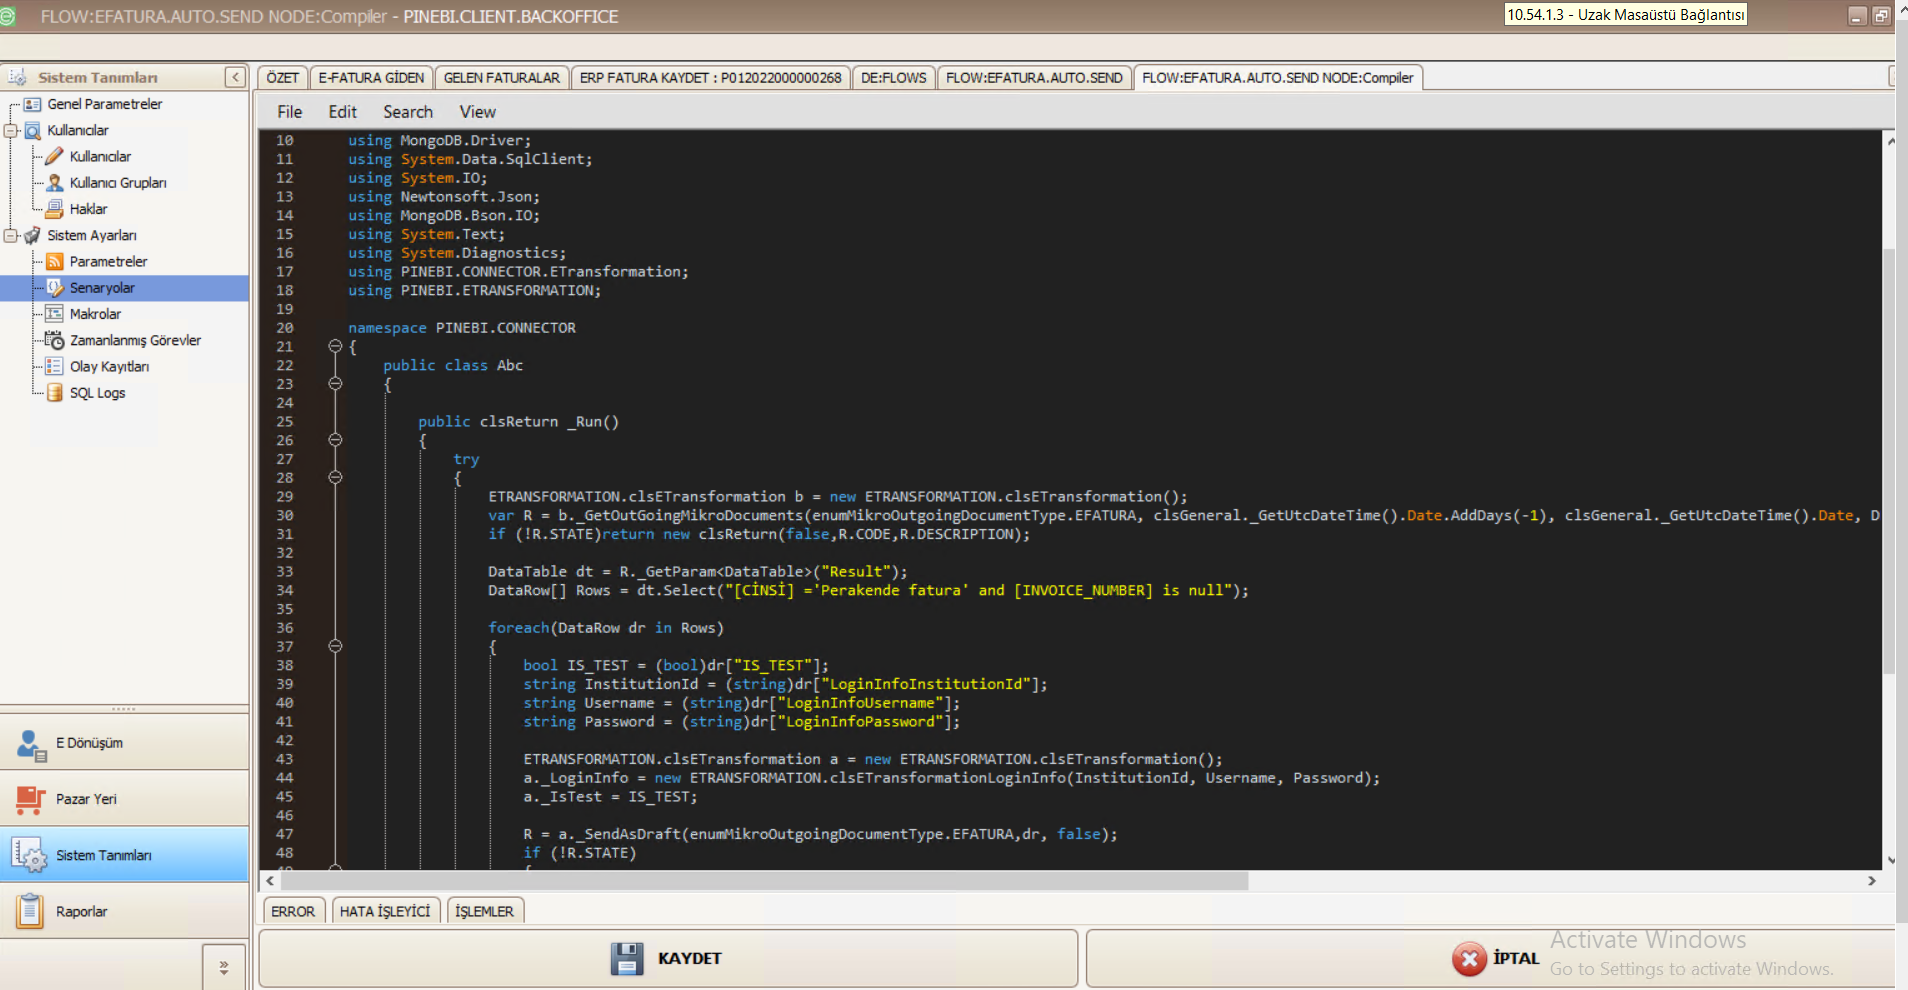This screenshot has height=990, width=1908.
Task: Select Senaryolar in the tree
Action: click(102, 288)
